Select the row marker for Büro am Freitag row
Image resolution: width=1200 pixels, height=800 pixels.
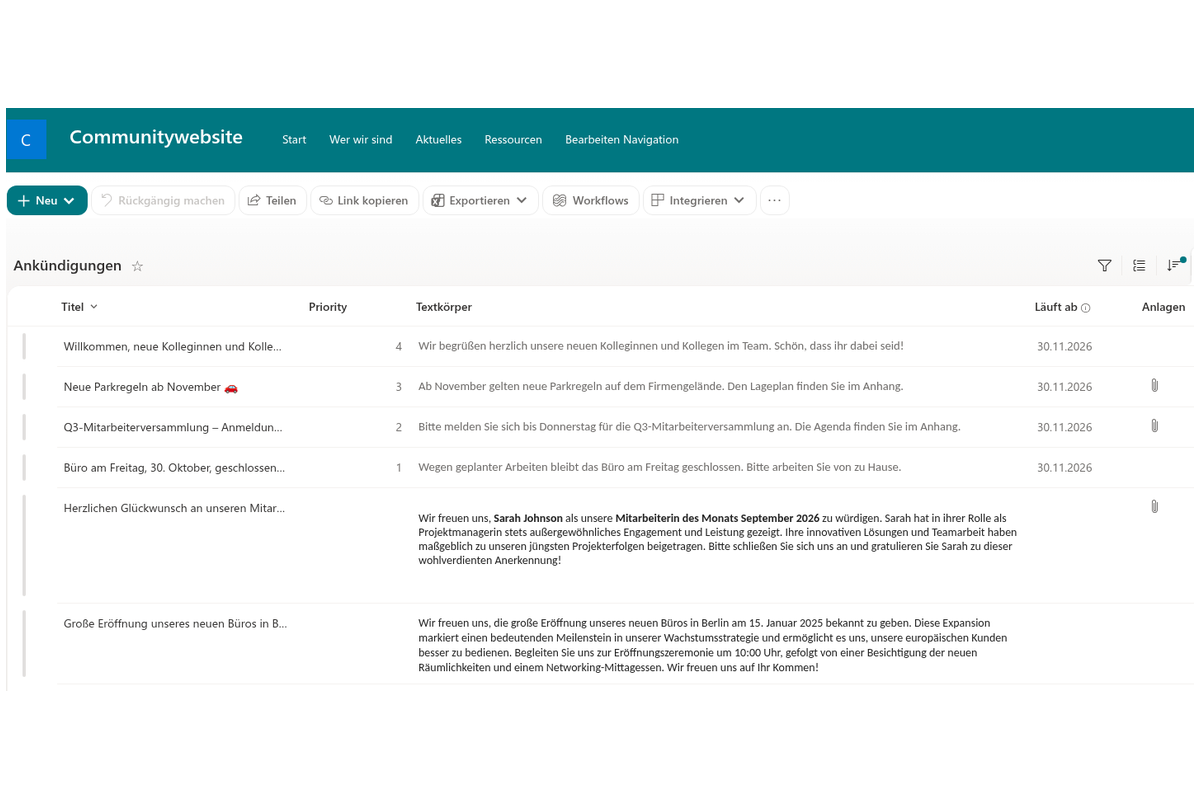coord(24,467)
